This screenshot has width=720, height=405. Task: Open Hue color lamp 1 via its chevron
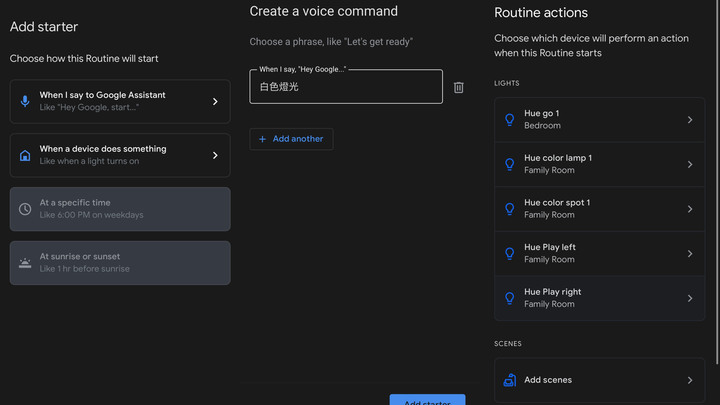(x=690, y=164)
